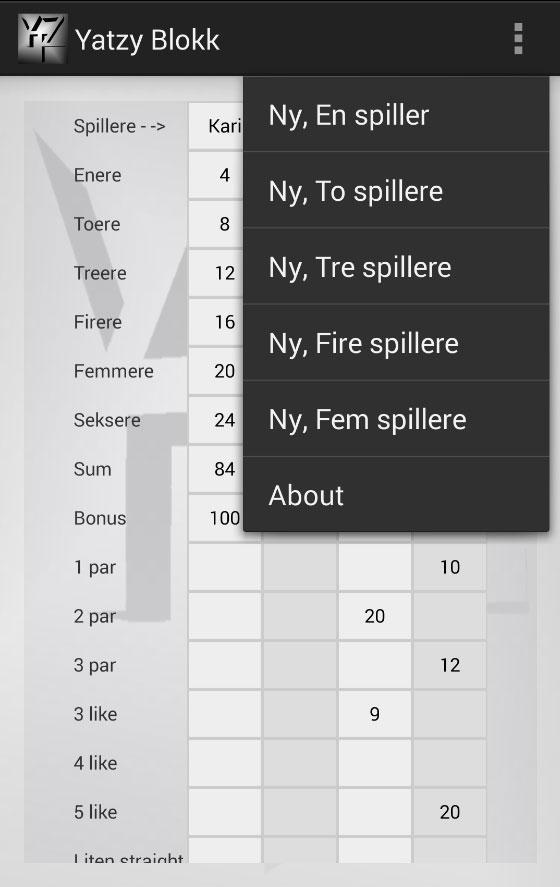Viewport: 560px width, 887px height.
Task: Select Ny, Fem spillere option
Action: click(x=396, y=419)
